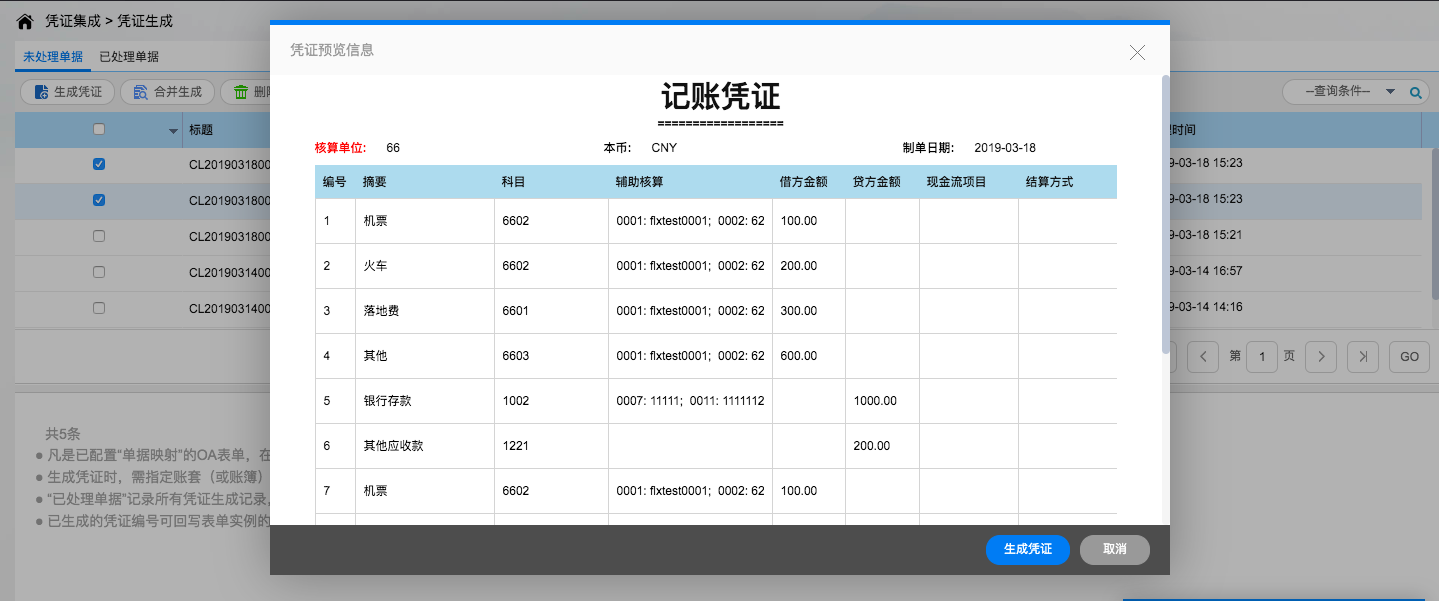
Task: Go to the previous page arrow
Action: click(1204, 357)
